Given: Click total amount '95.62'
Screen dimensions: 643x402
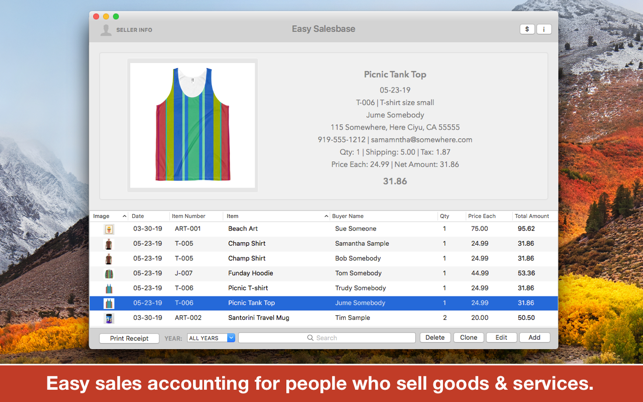Looking at the screenshot, I should click(526, 228).
